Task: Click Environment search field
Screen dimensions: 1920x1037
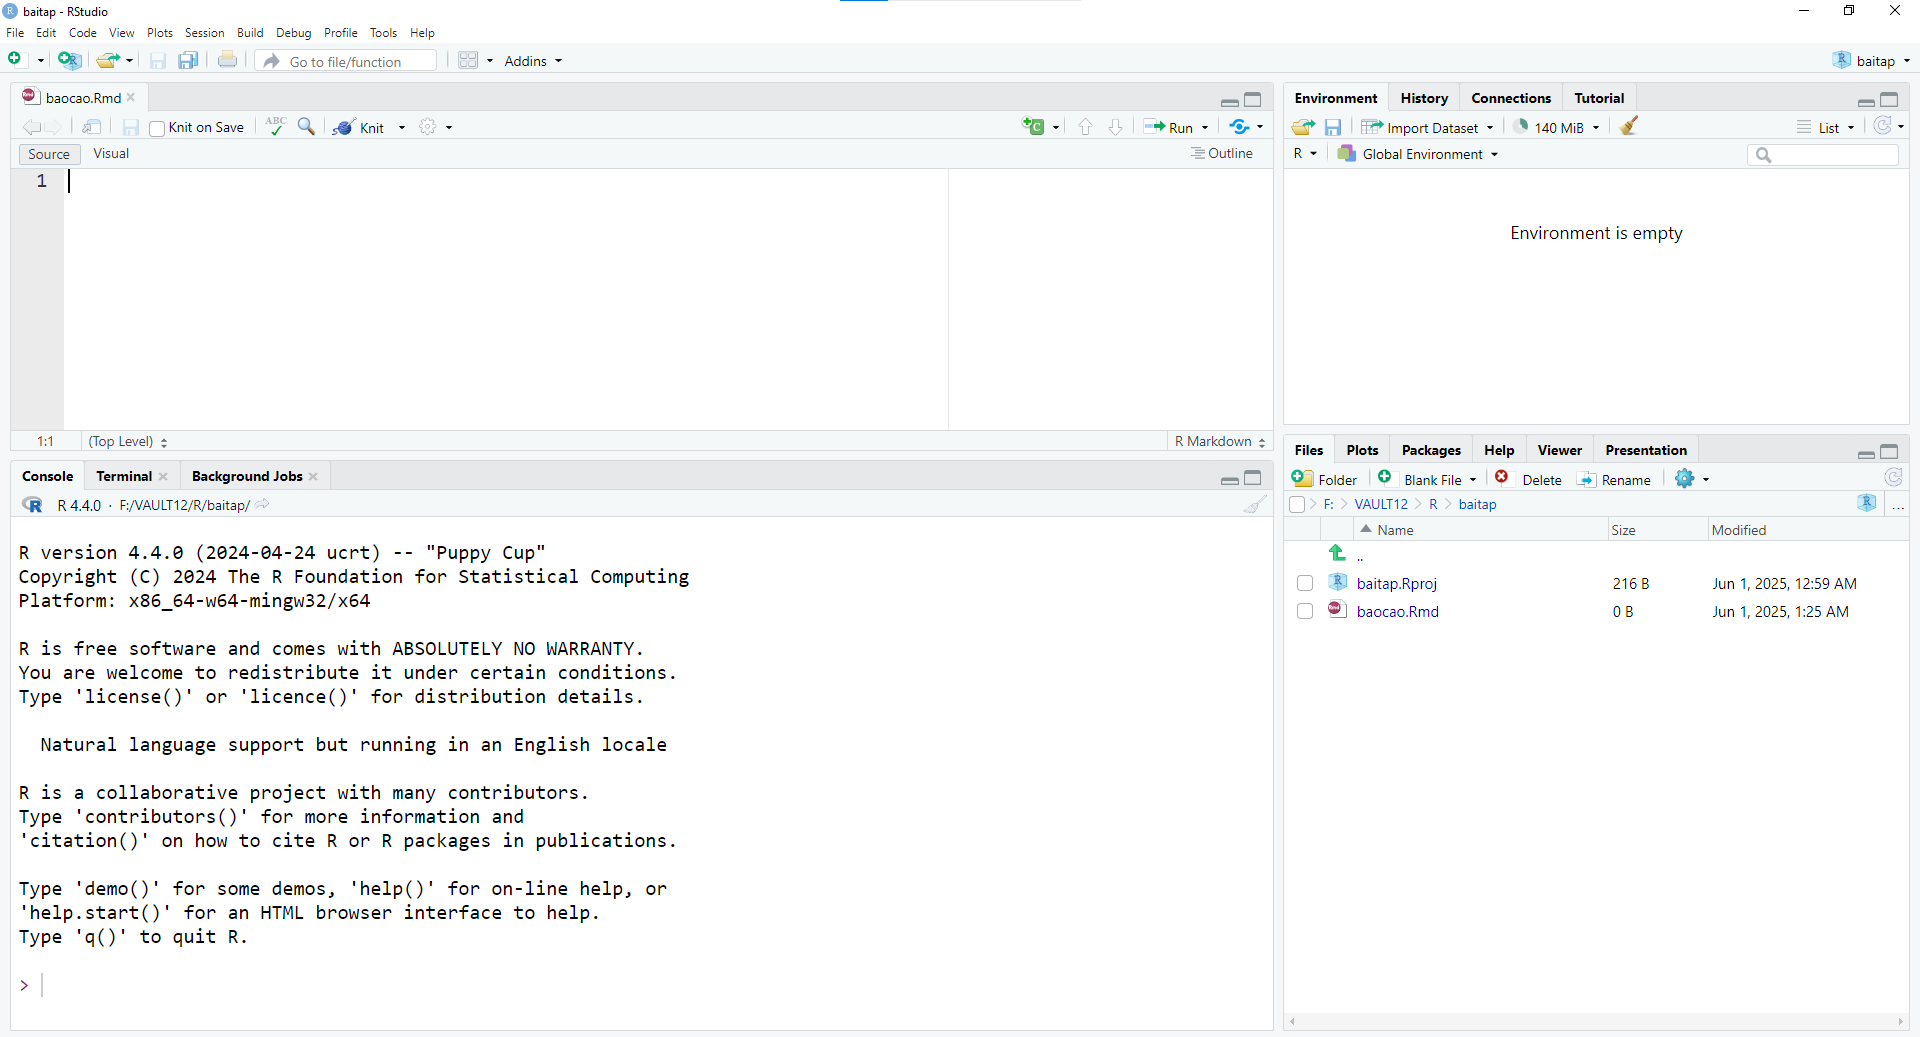Action: click(1823, 154)
